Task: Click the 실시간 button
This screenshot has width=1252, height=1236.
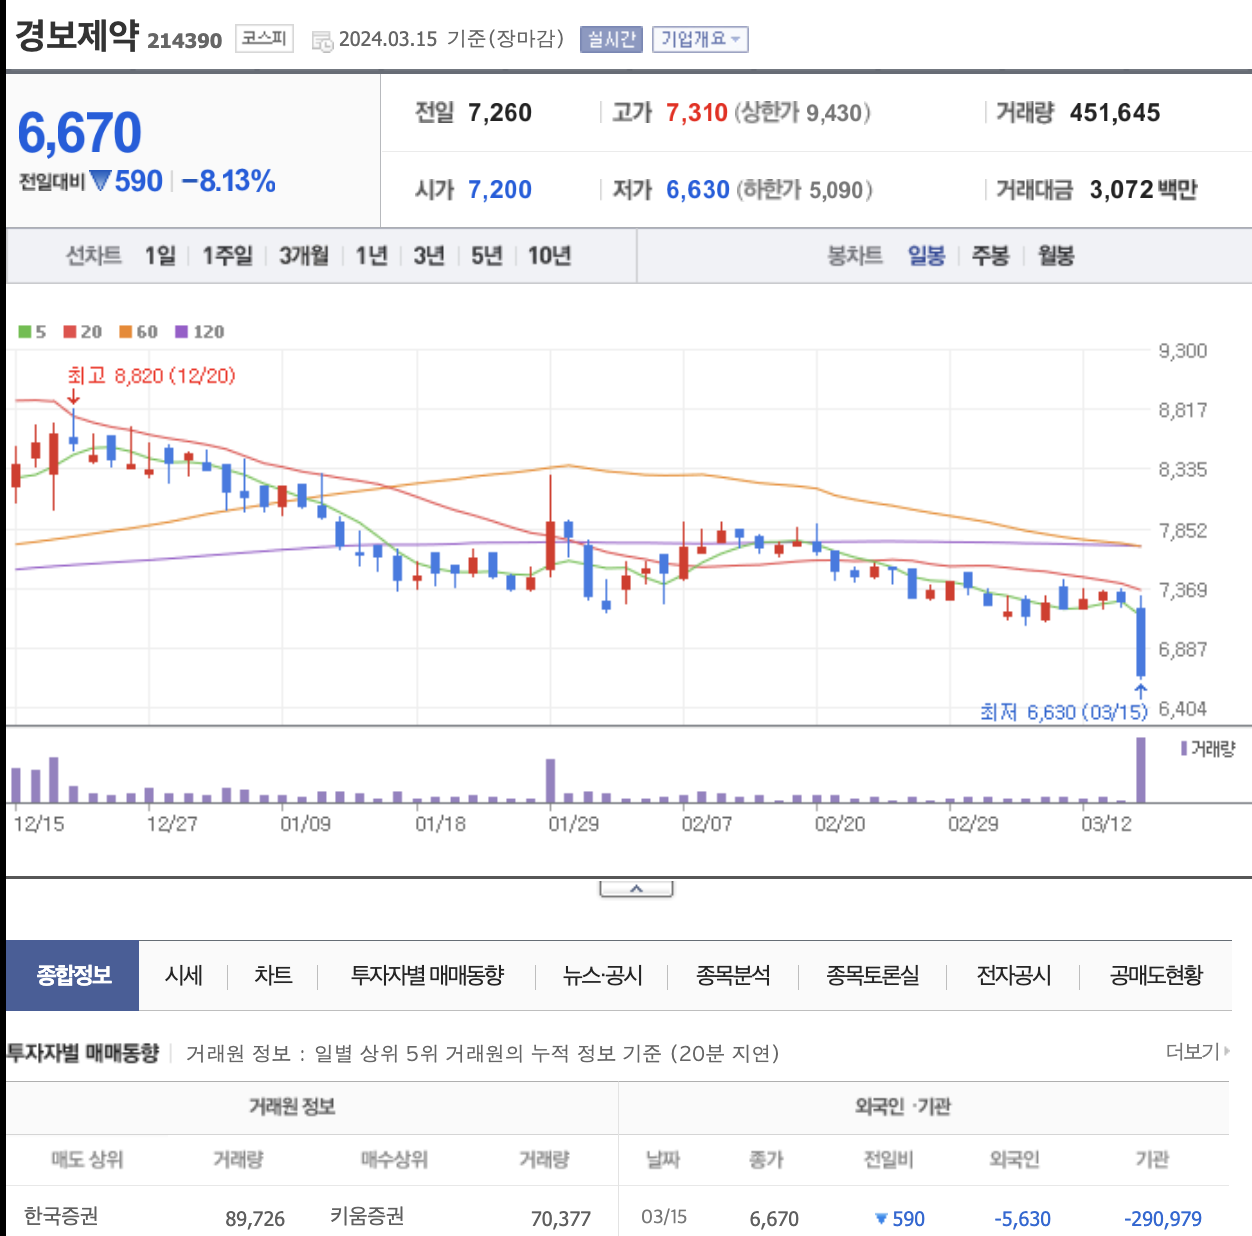Action: pyautogui.click(x=611, y=39)
